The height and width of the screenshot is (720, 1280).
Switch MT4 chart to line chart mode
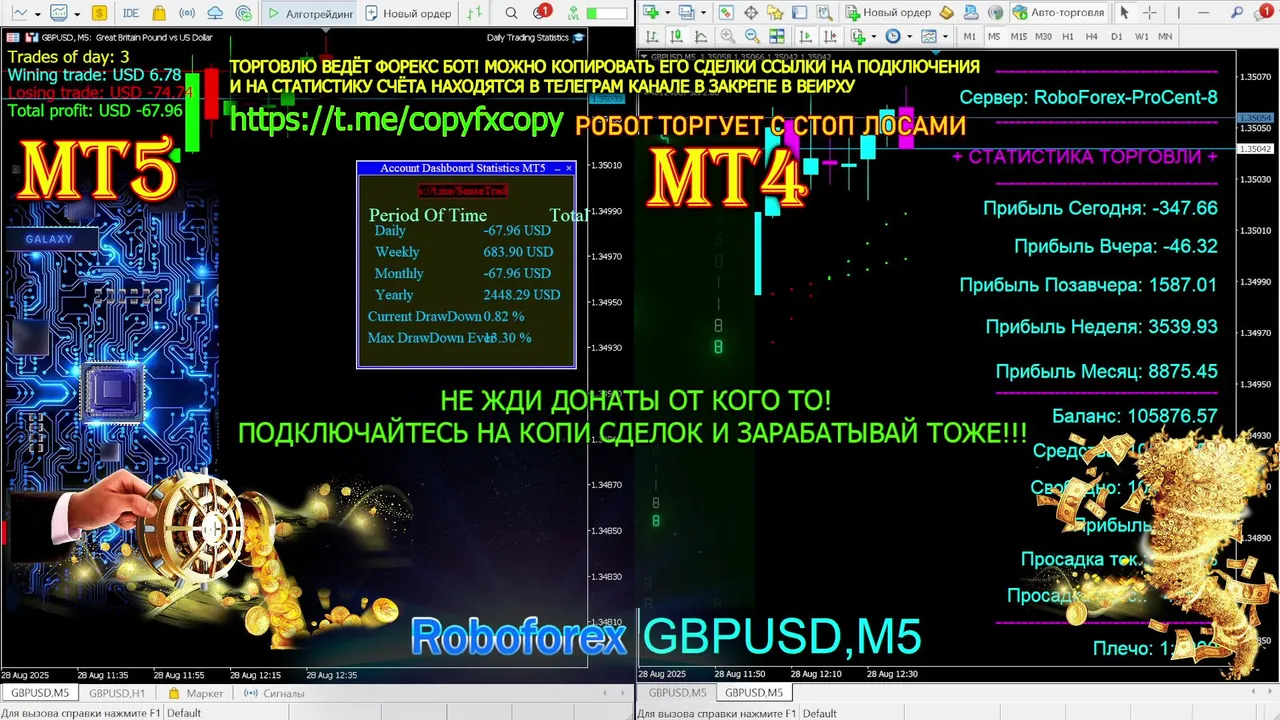(701, 36)
